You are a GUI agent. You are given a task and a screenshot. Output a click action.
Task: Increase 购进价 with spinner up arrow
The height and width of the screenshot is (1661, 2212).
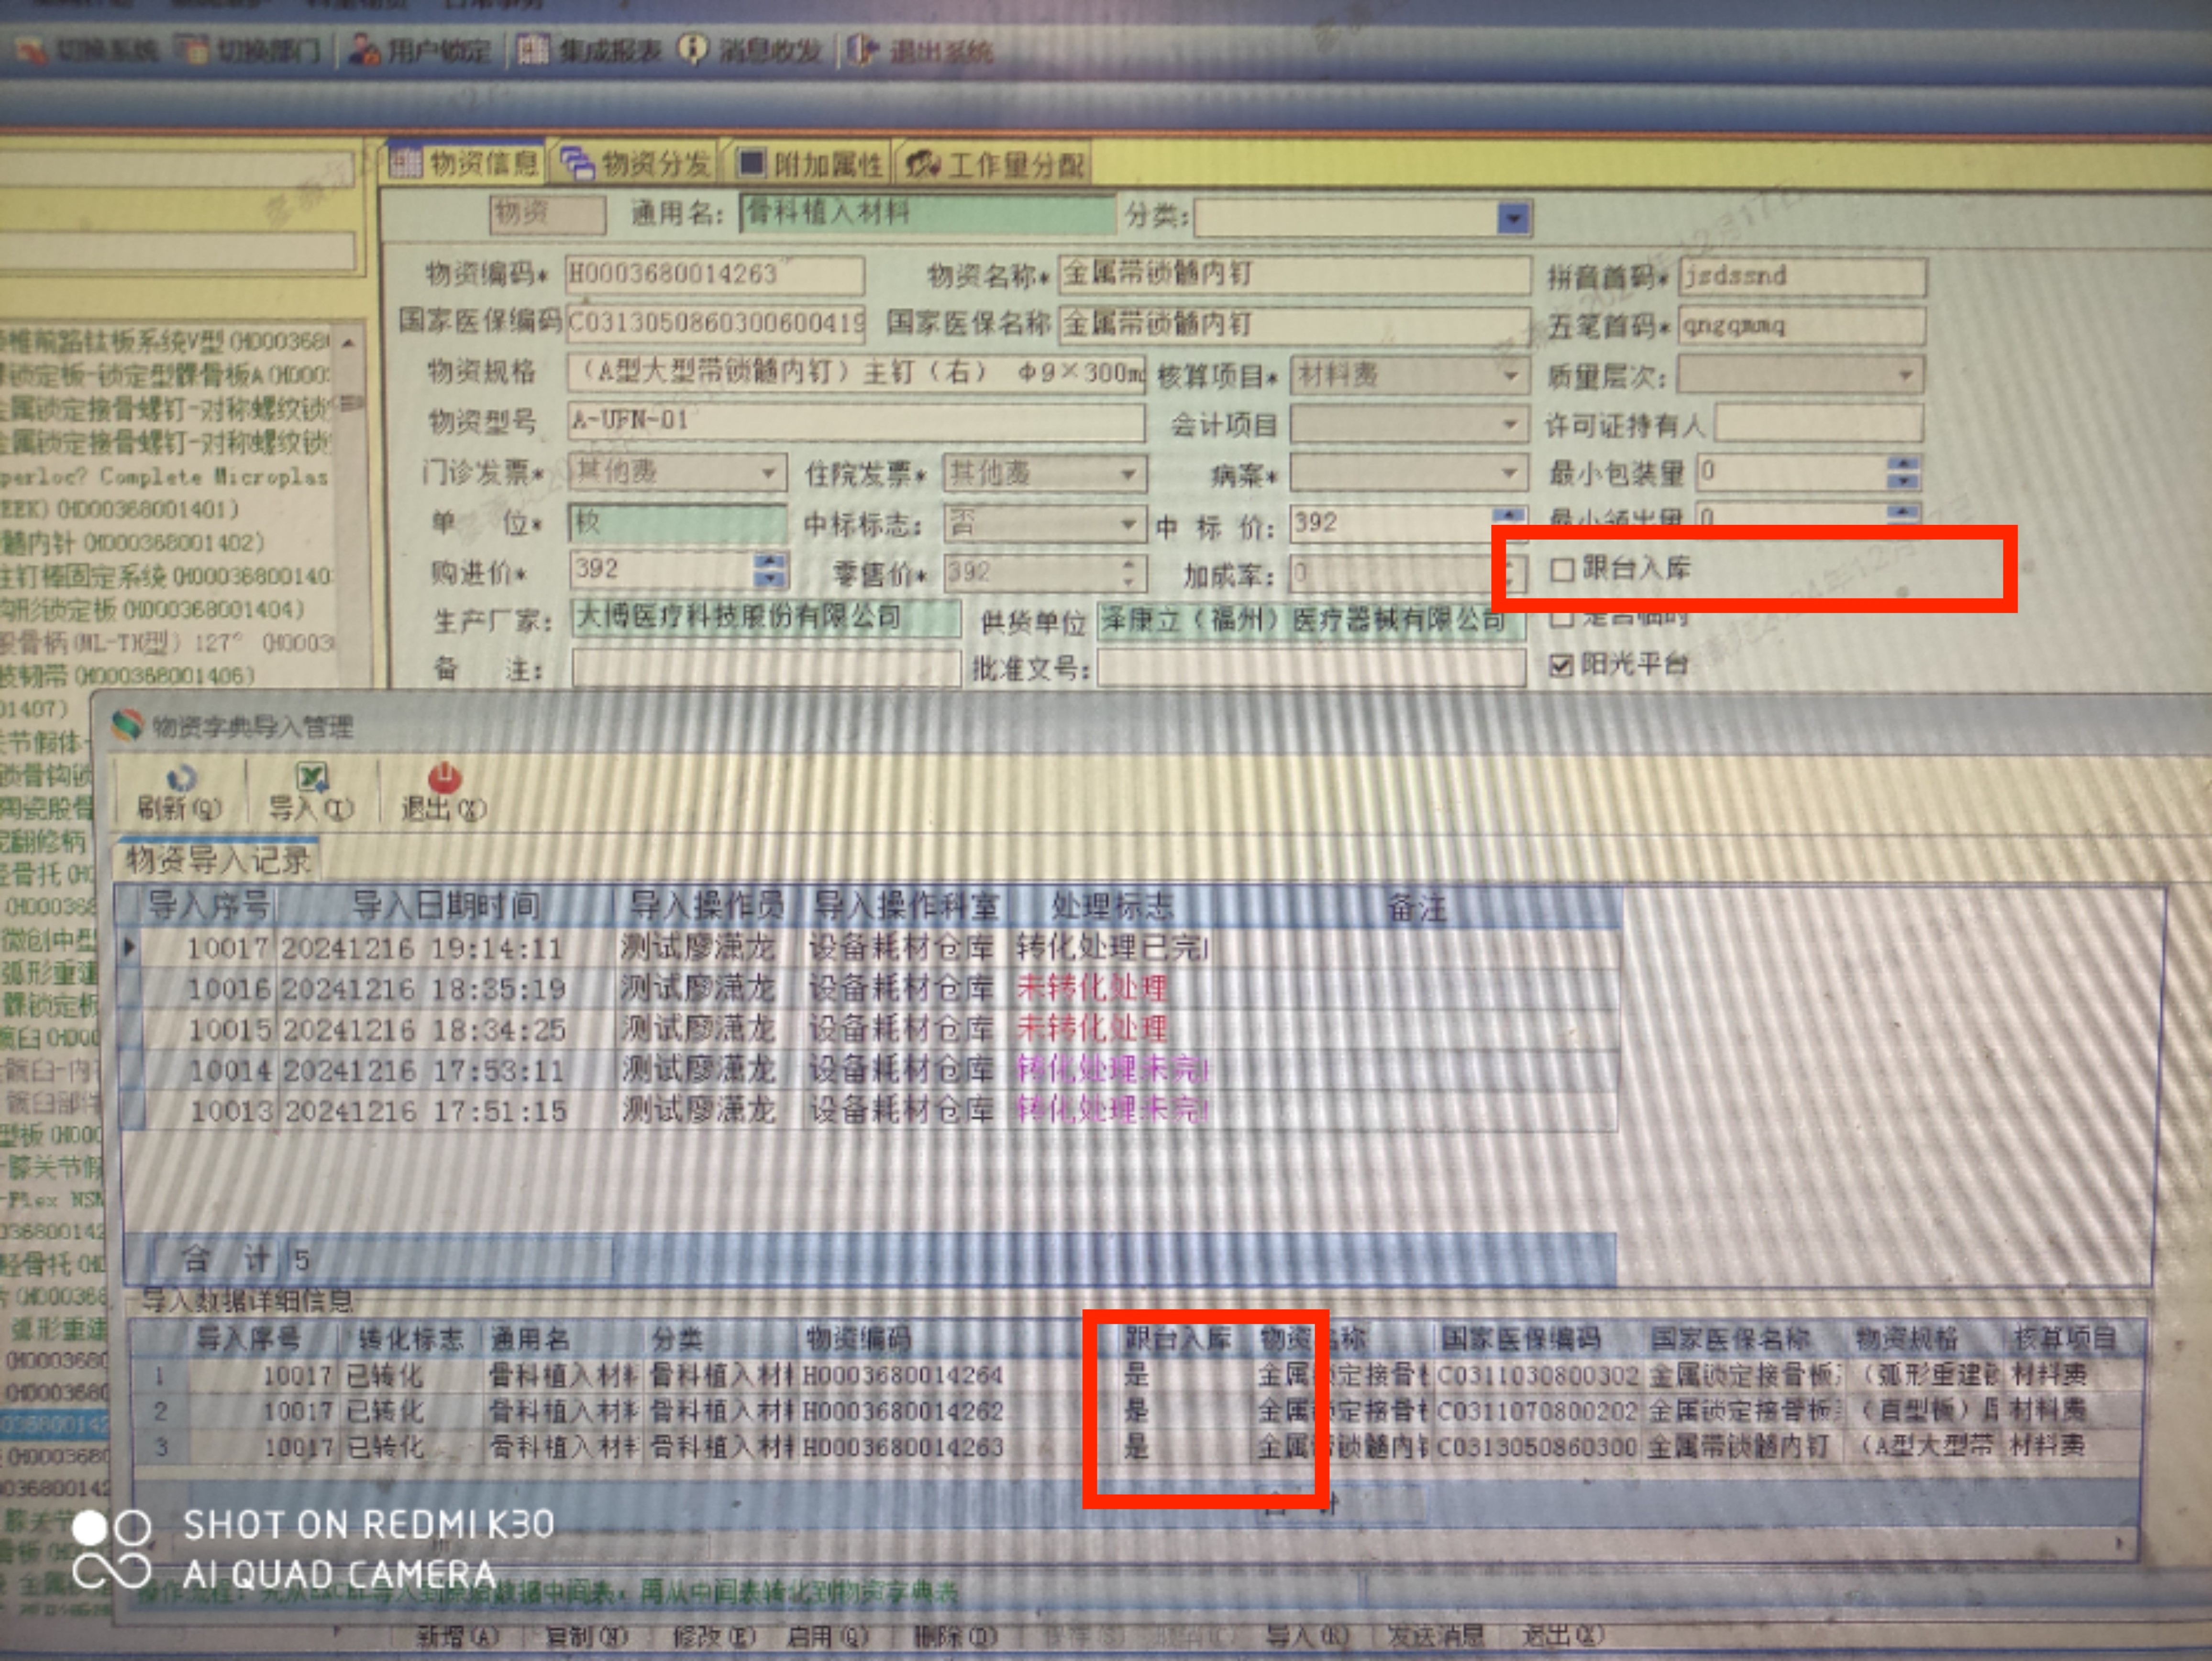769,561
